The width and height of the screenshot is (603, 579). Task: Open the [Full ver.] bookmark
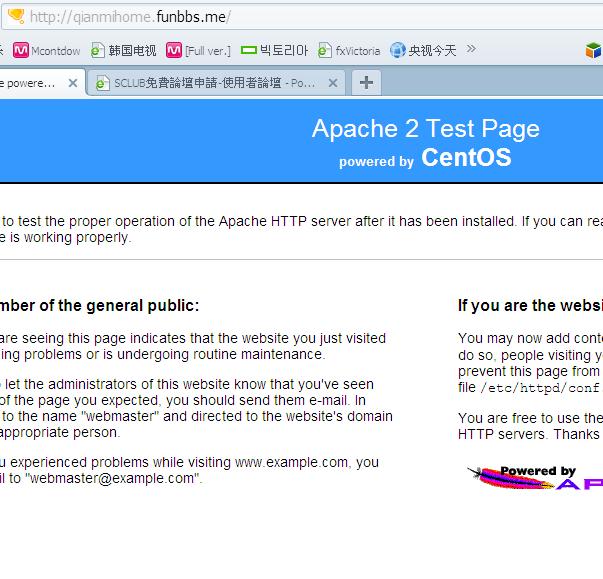[x=198, y=50]
